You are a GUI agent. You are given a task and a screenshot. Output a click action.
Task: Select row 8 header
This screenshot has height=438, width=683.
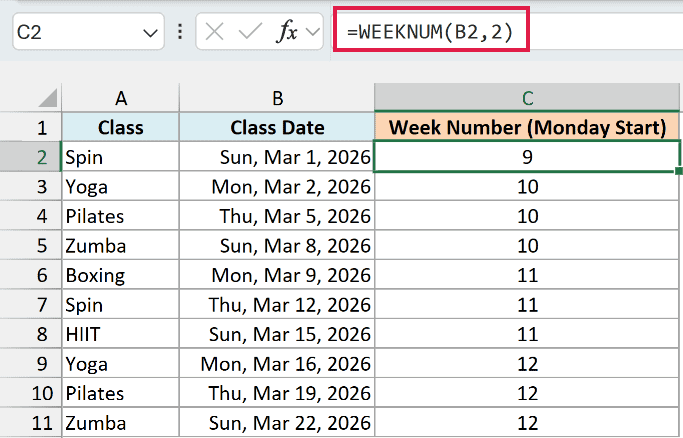(30, 334)
